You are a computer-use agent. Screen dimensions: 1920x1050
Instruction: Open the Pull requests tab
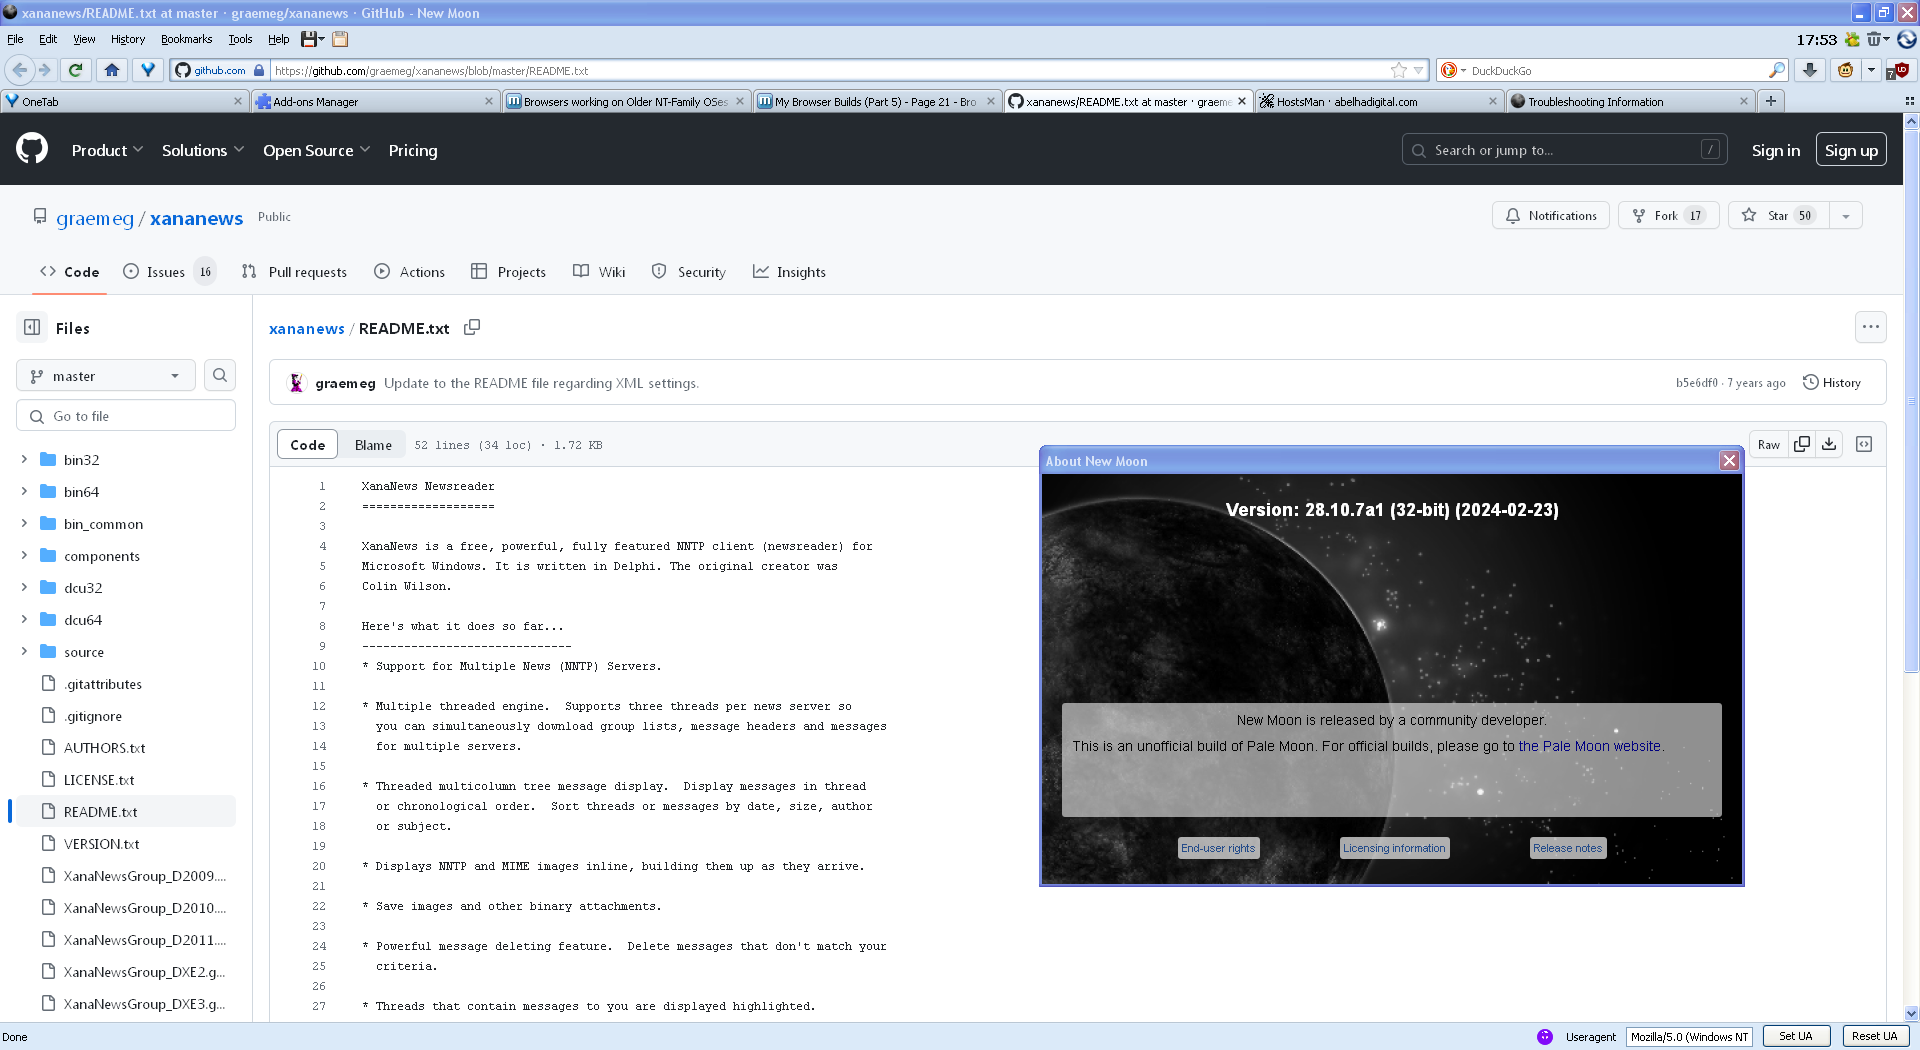pyautogui.click(x=294, y=271)
